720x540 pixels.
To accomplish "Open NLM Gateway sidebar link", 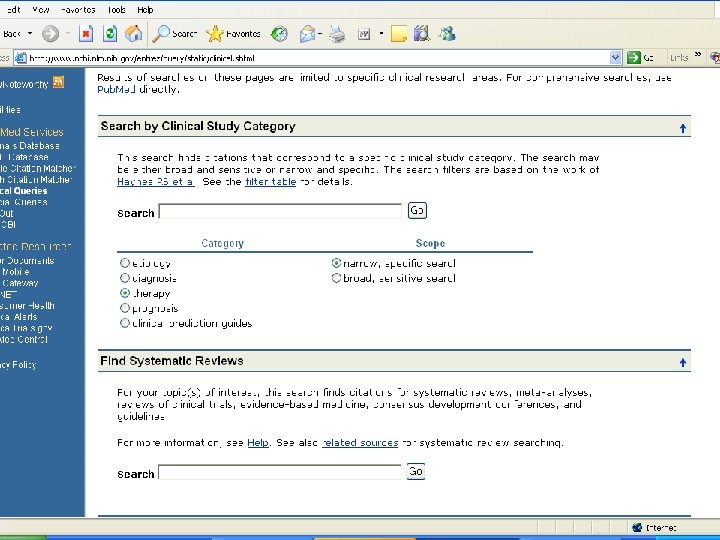I will pos(19,283).
